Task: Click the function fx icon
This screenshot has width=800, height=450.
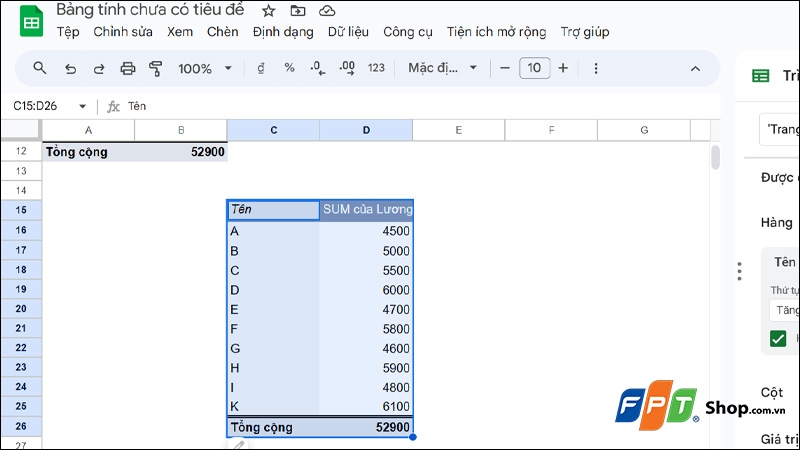Action: [x=113, y=106]
